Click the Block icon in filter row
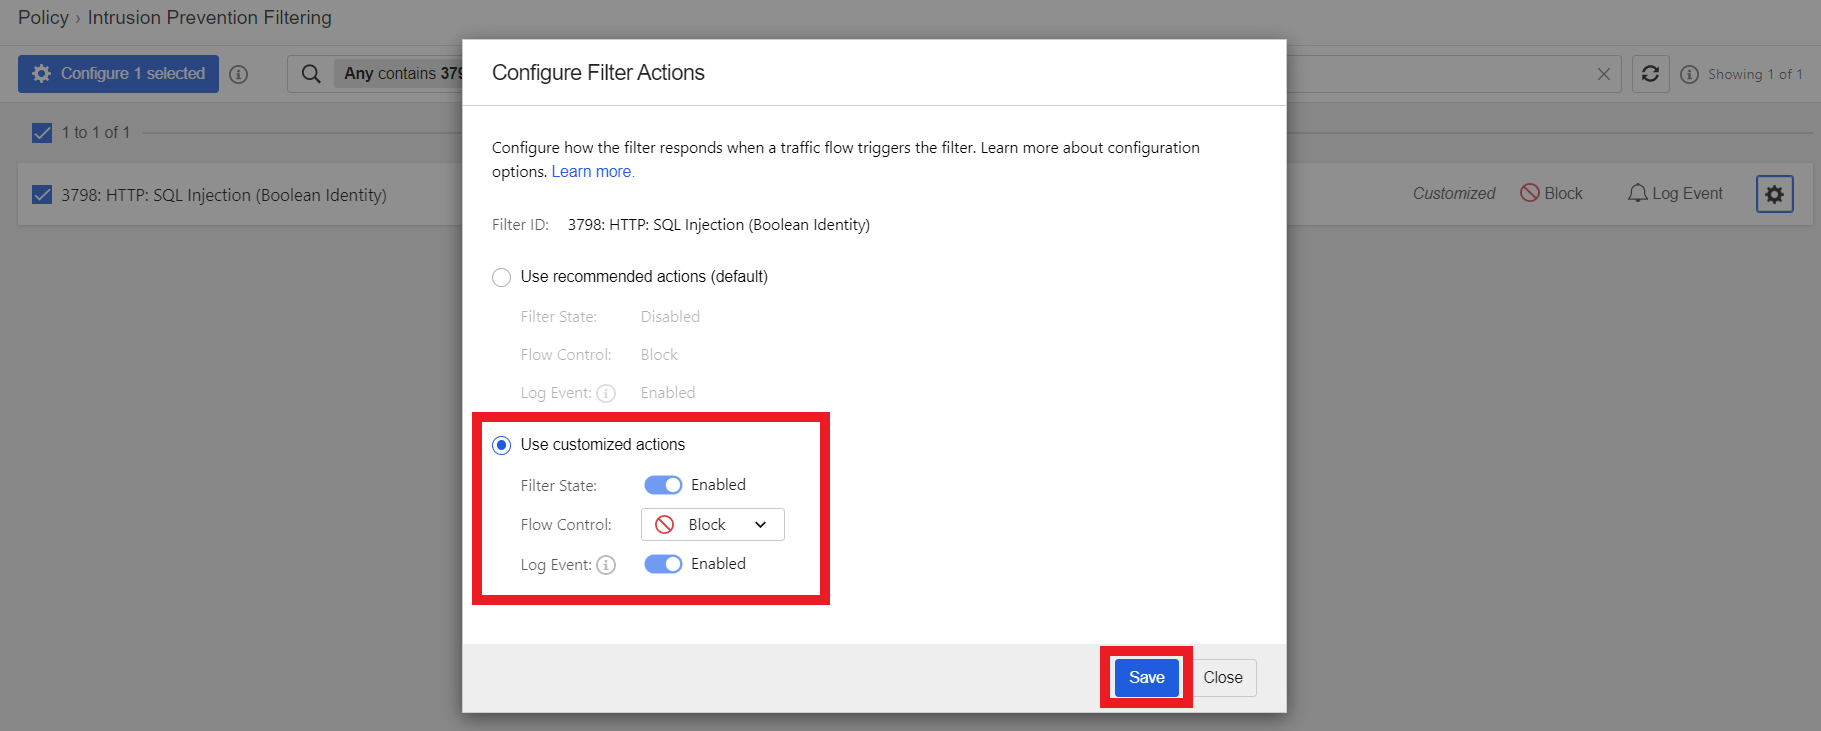This screenshot has height=731, width=1821. coord(1530,193)
